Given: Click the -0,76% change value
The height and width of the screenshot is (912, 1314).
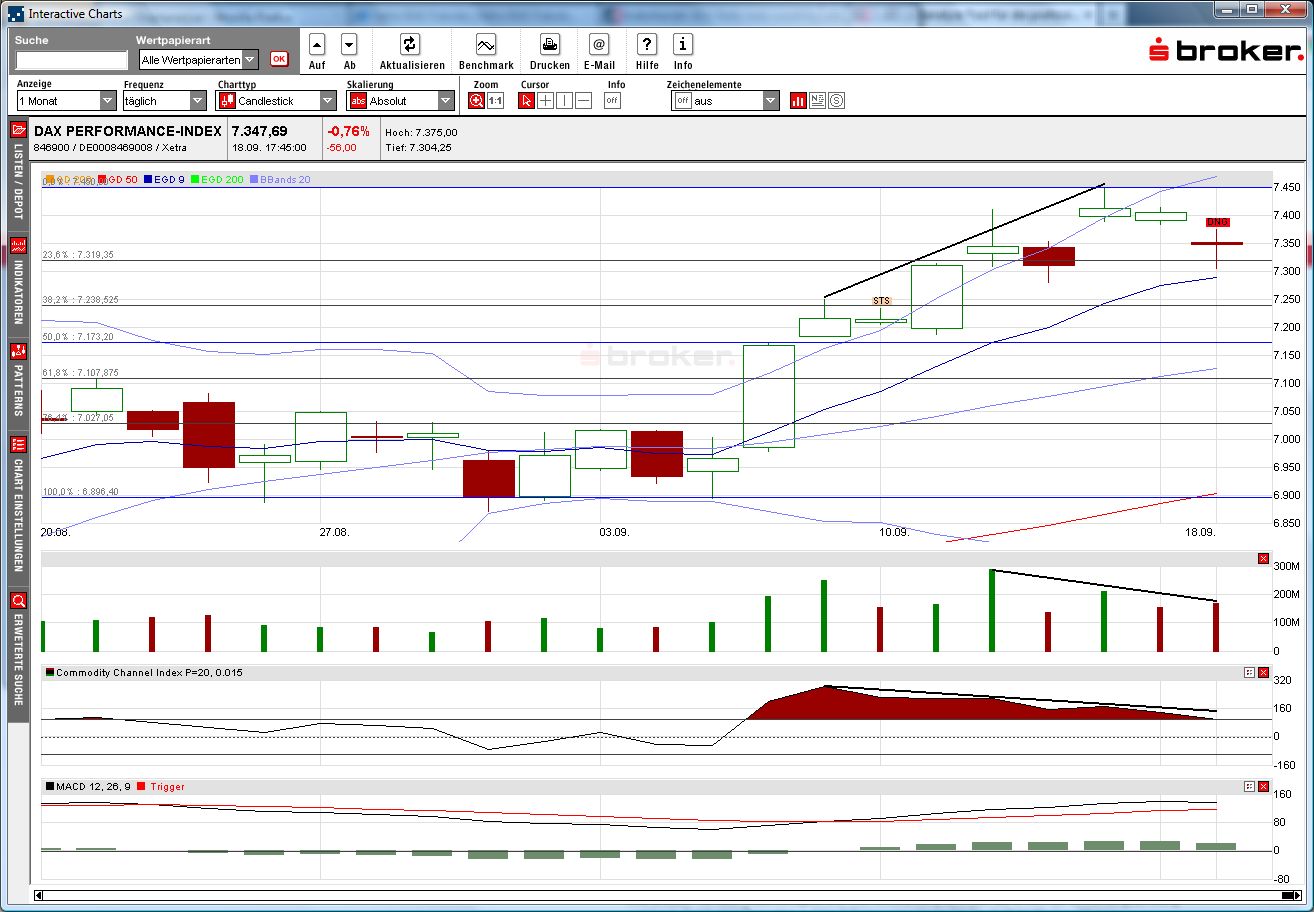Looking at the screenshot, I should [x=348, y=131].
